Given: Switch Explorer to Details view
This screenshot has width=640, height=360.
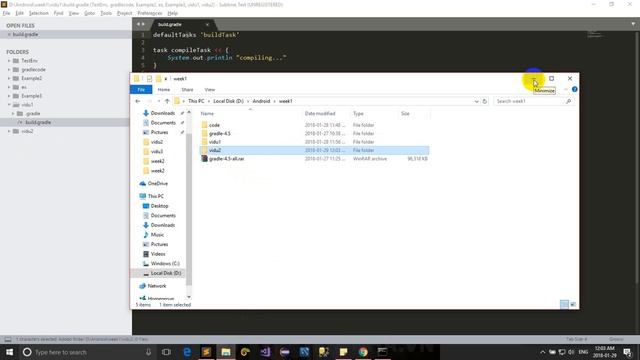Looking at the screenshot, I should point(564,304).
